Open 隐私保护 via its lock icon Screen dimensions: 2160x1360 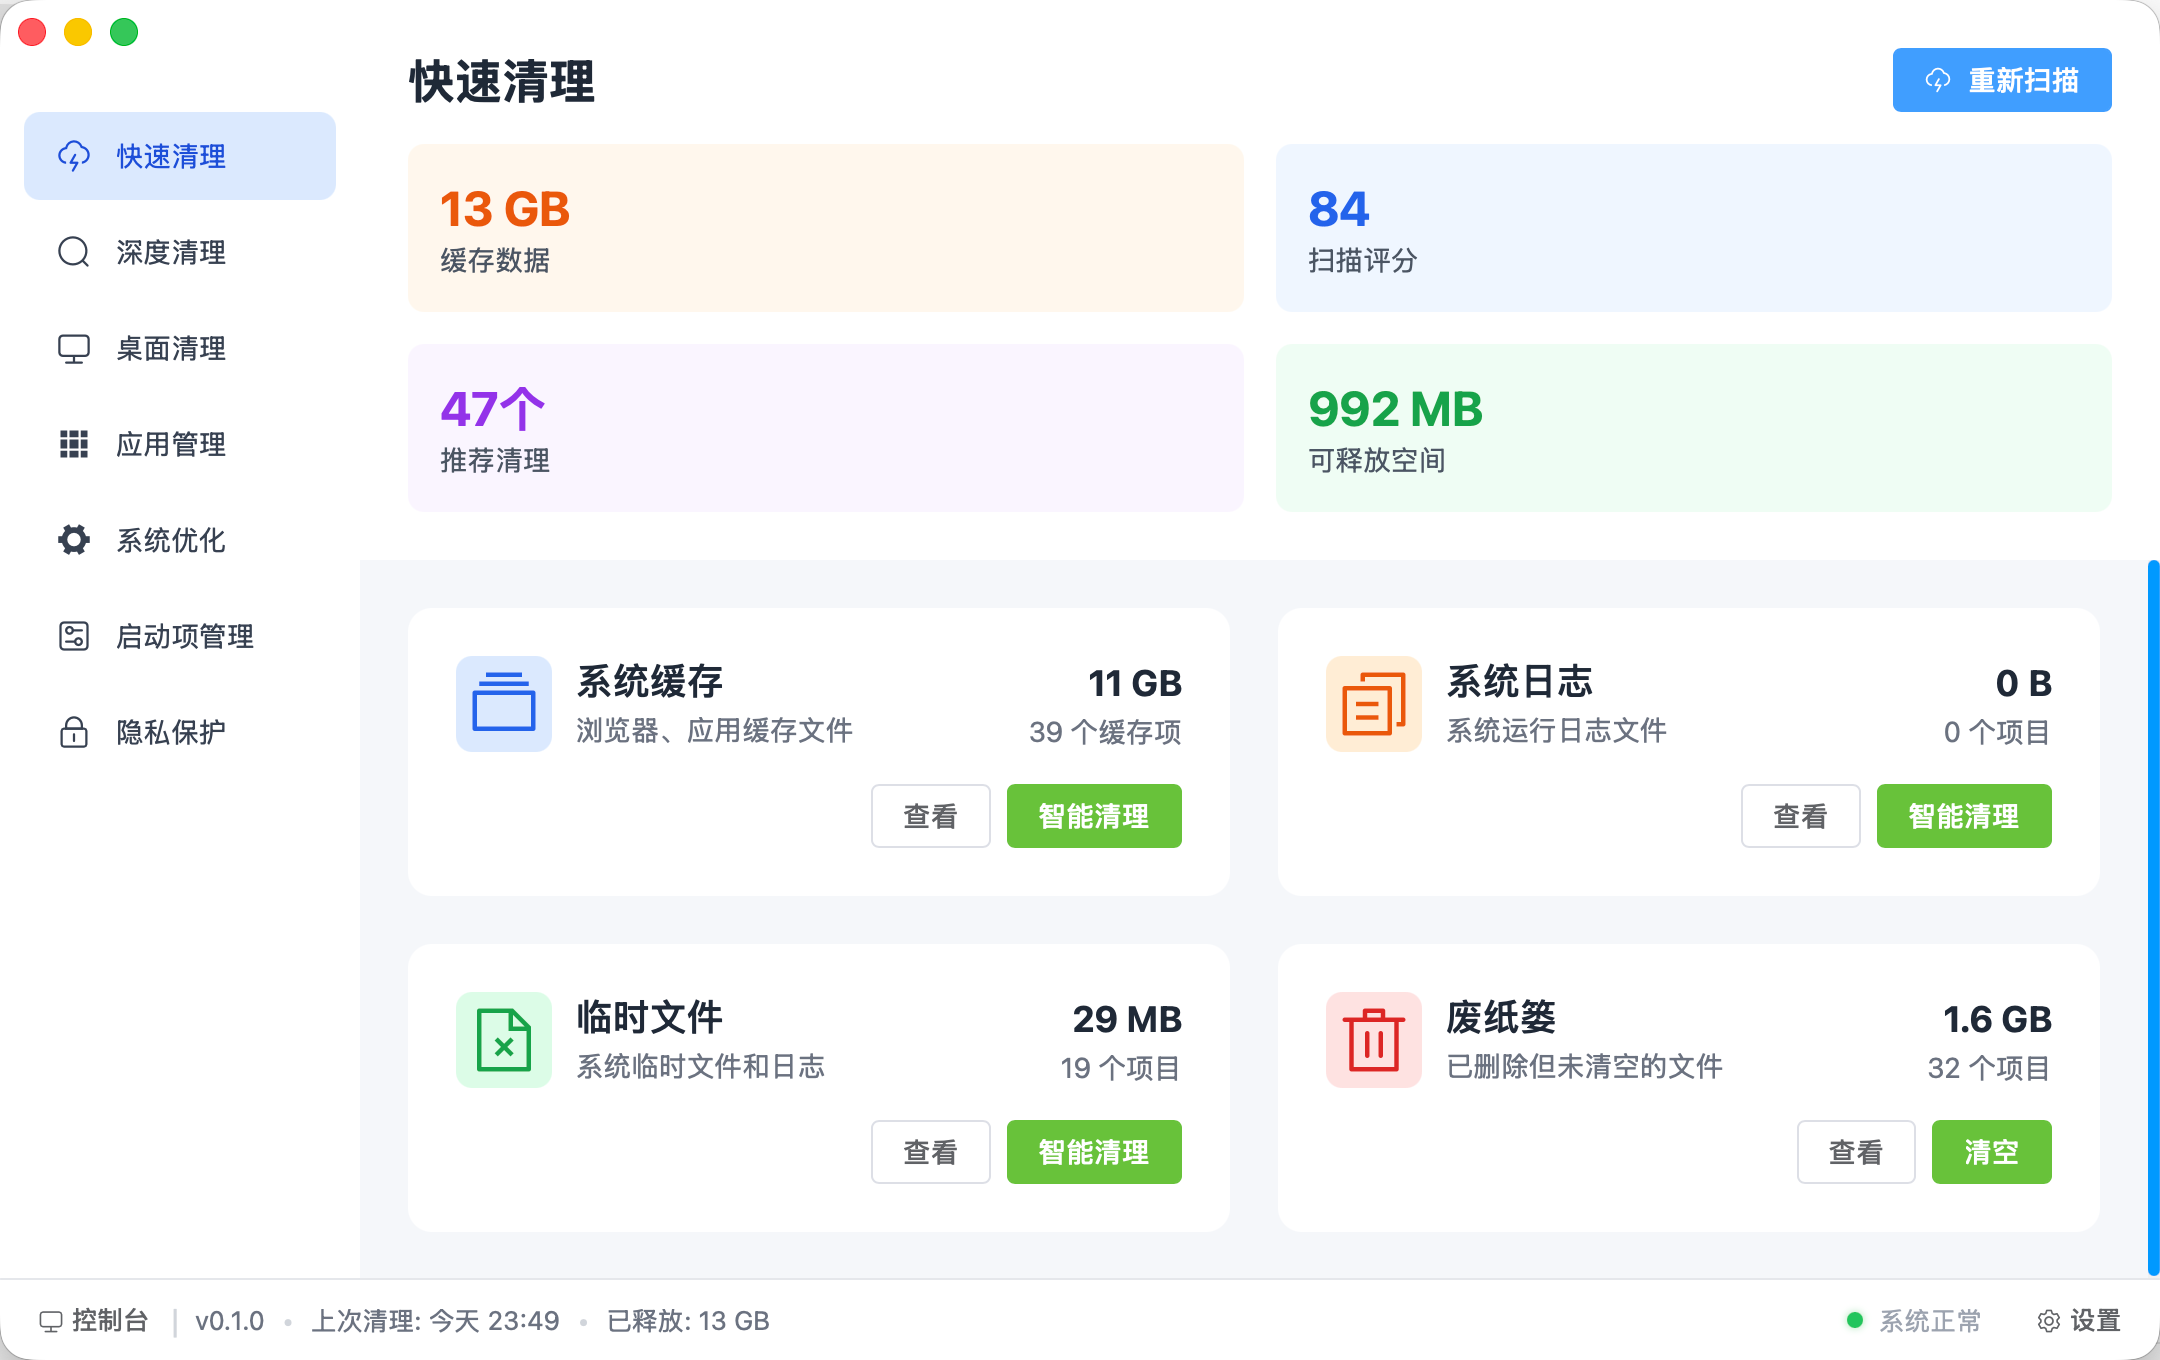click(74, 732)
